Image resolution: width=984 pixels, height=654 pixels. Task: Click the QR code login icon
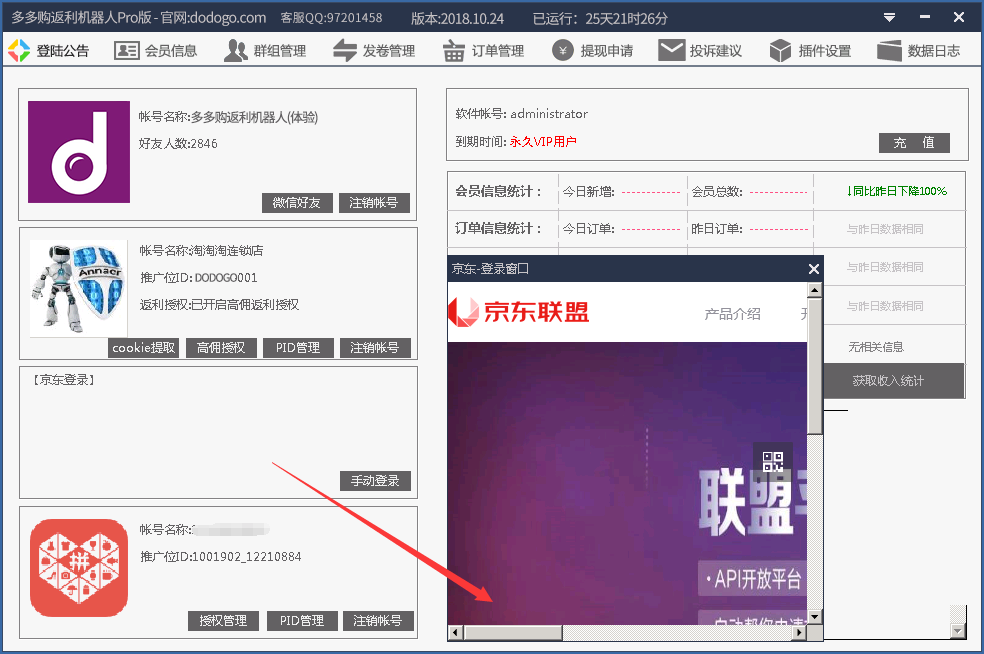773,462
